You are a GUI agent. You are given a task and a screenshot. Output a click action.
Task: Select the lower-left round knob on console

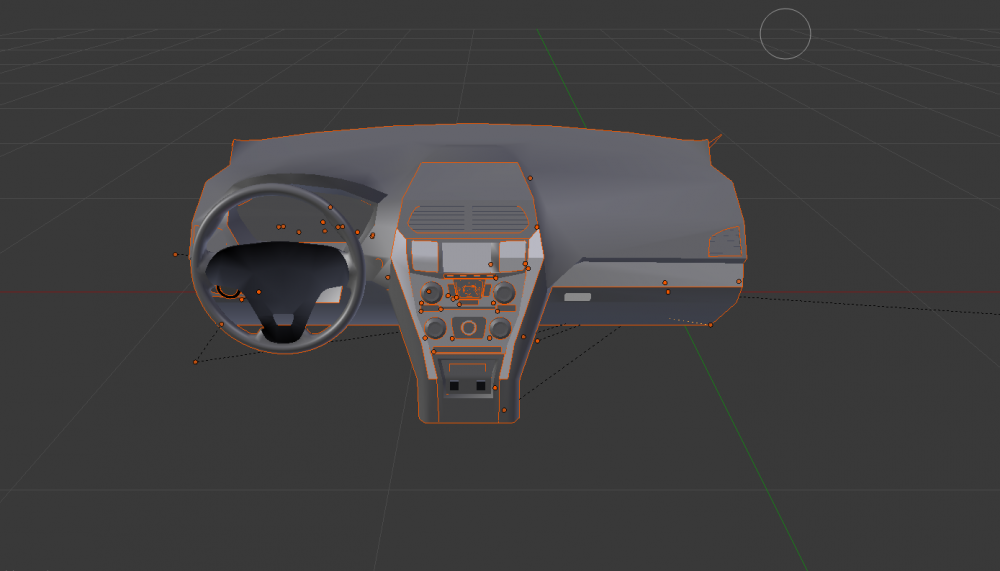(435, 328)
